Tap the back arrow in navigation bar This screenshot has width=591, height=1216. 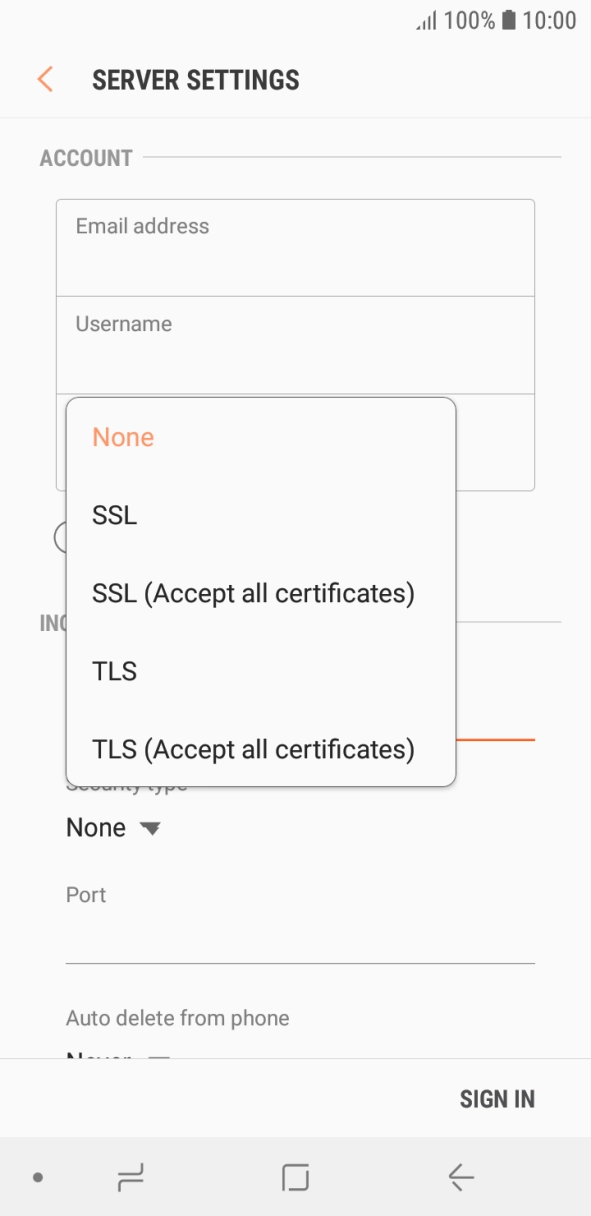click(460, 1178)
